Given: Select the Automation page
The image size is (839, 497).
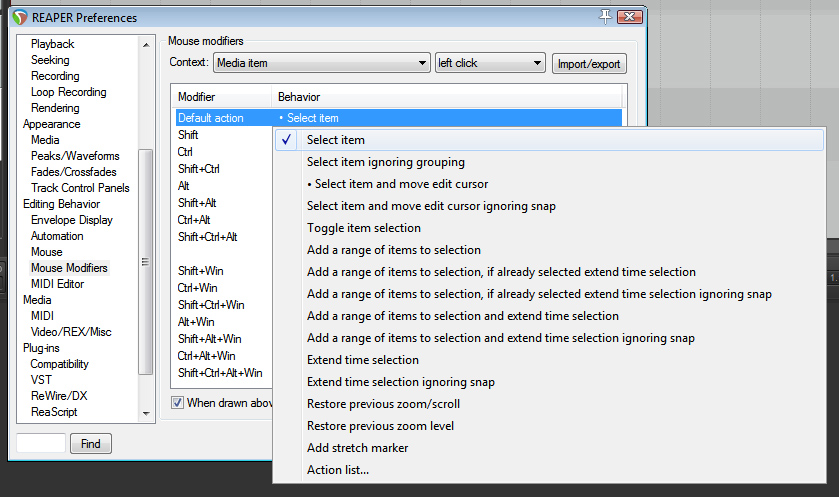Looking at the screenshot, I should 57,236.
